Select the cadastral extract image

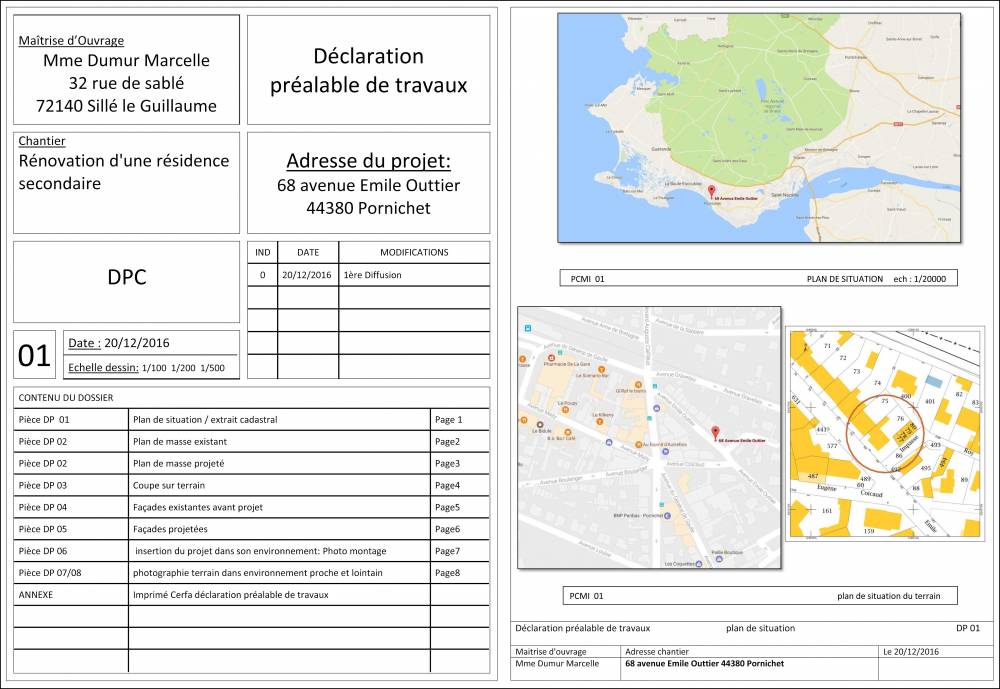click(x=884, y=435)
